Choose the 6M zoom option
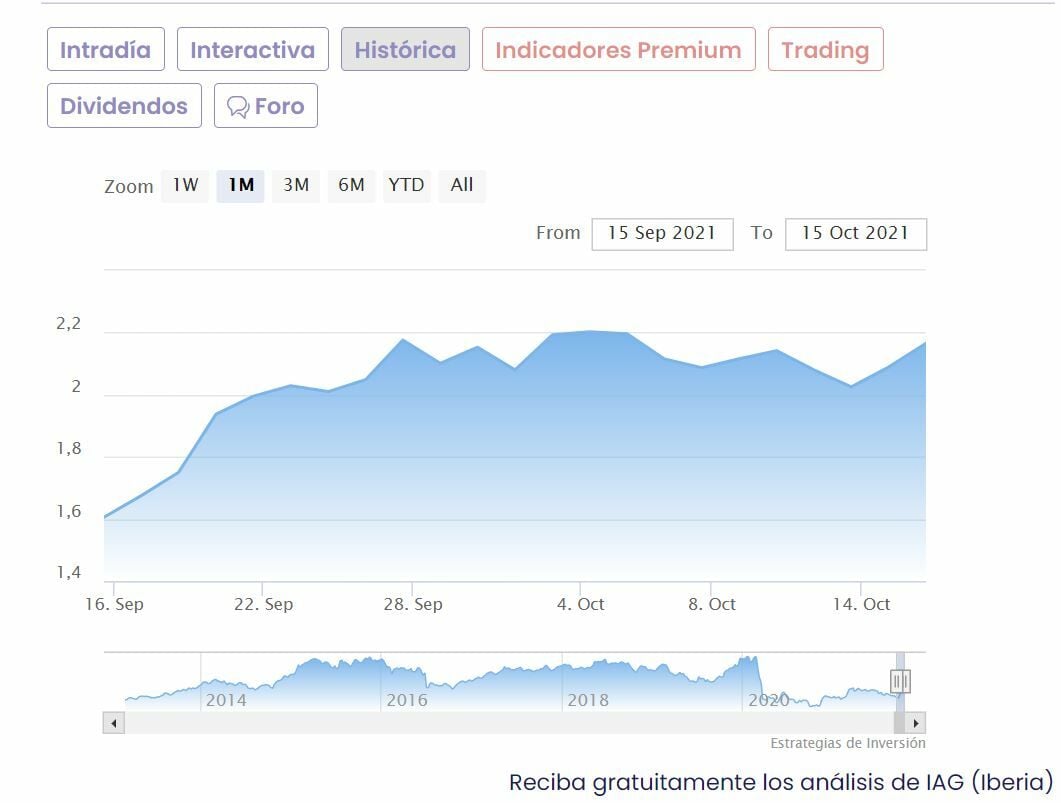 351,185
